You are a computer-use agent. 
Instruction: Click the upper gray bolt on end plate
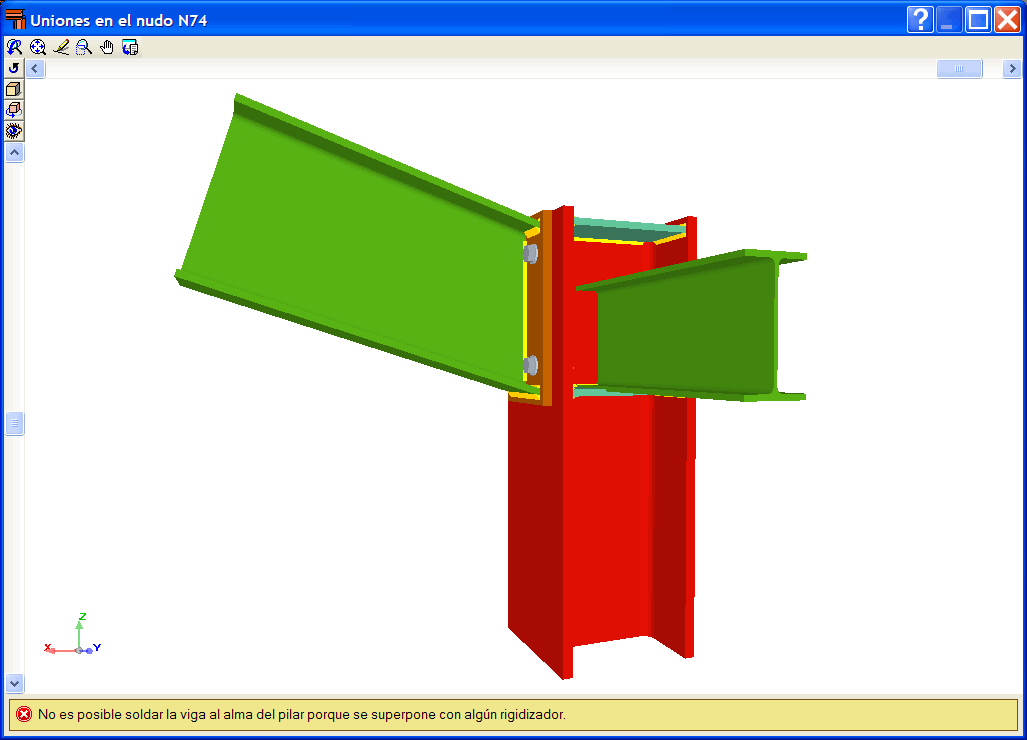click(x=531, y=253)
